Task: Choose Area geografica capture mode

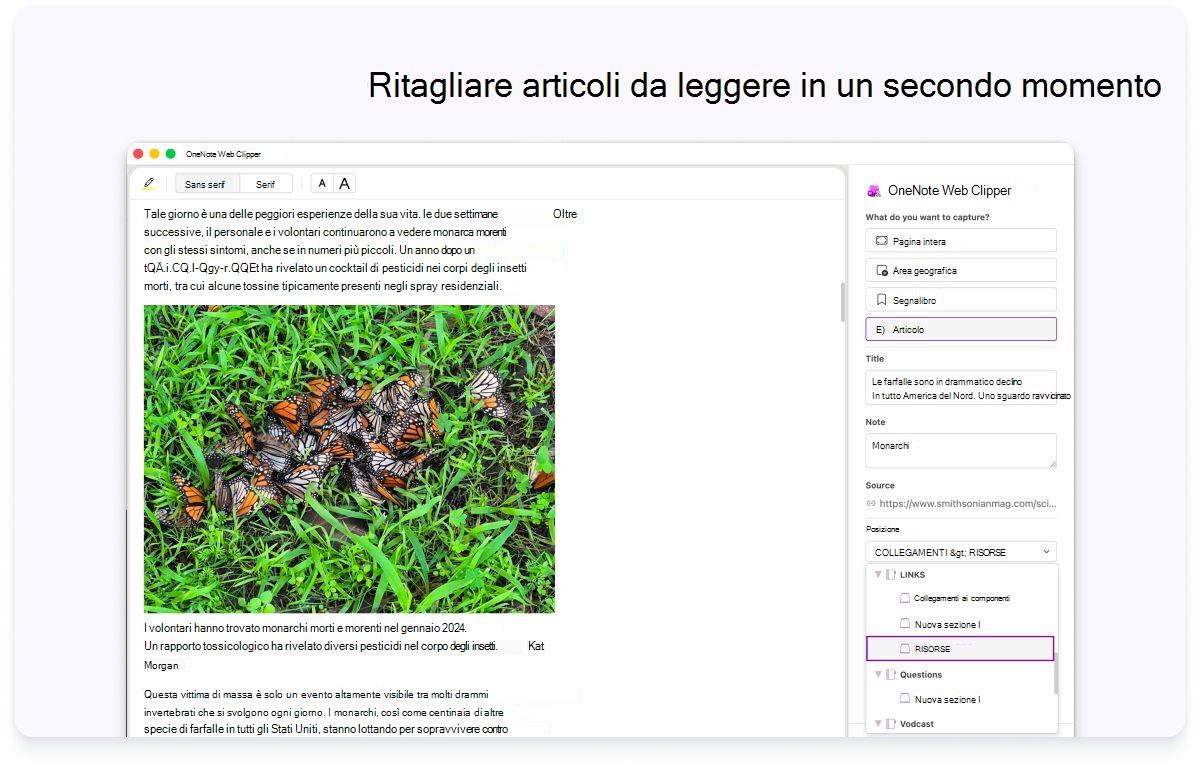Action: [961, 270]
